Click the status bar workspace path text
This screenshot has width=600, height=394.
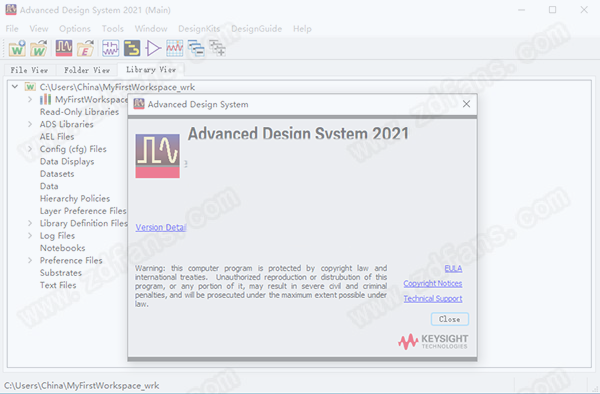click(x=81, y=386)
